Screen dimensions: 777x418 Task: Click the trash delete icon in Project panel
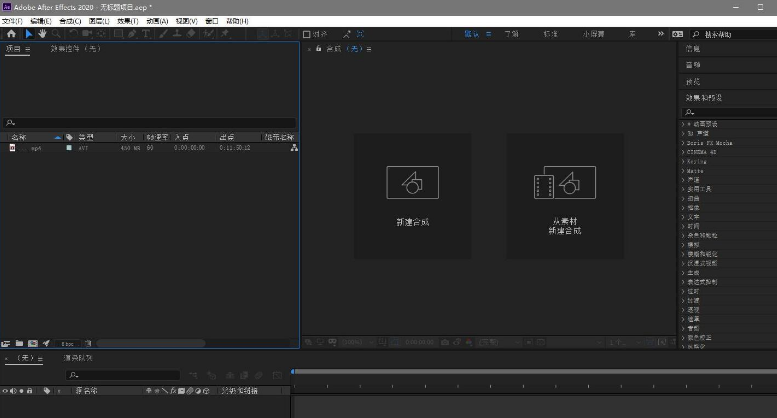87,343
